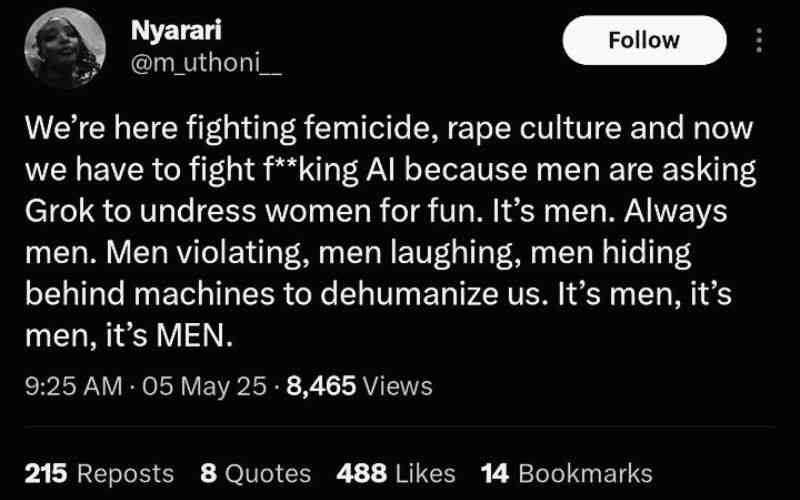Click the 14 Bookmarks count
800x500 pixels.
coord(566,473)
